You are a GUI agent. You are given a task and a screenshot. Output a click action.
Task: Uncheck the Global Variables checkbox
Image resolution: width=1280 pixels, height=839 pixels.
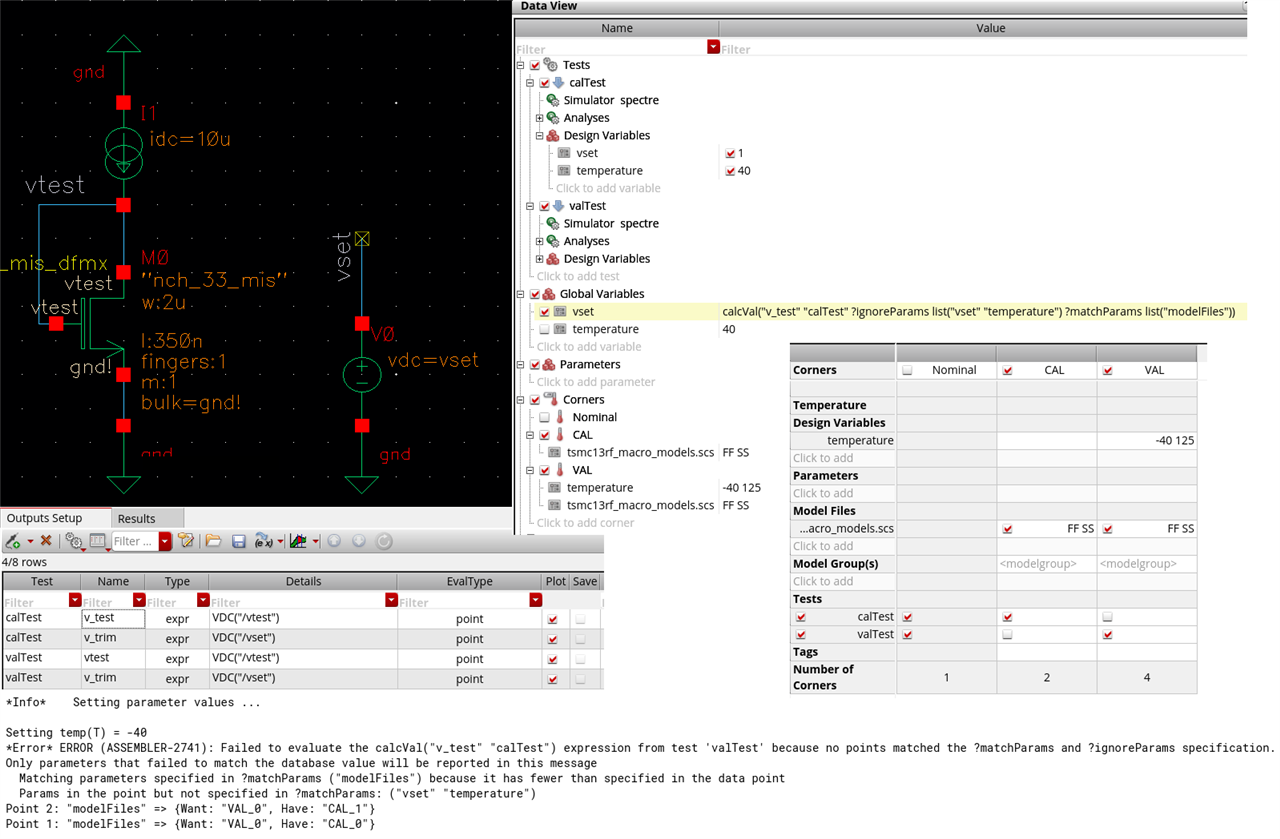pos(535,294)
